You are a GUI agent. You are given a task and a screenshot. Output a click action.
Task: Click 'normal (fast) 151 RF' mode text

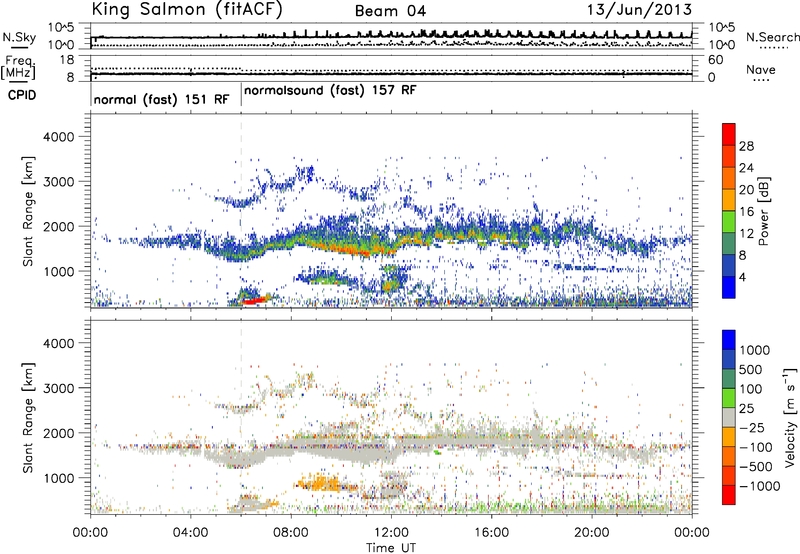(161, 99)
